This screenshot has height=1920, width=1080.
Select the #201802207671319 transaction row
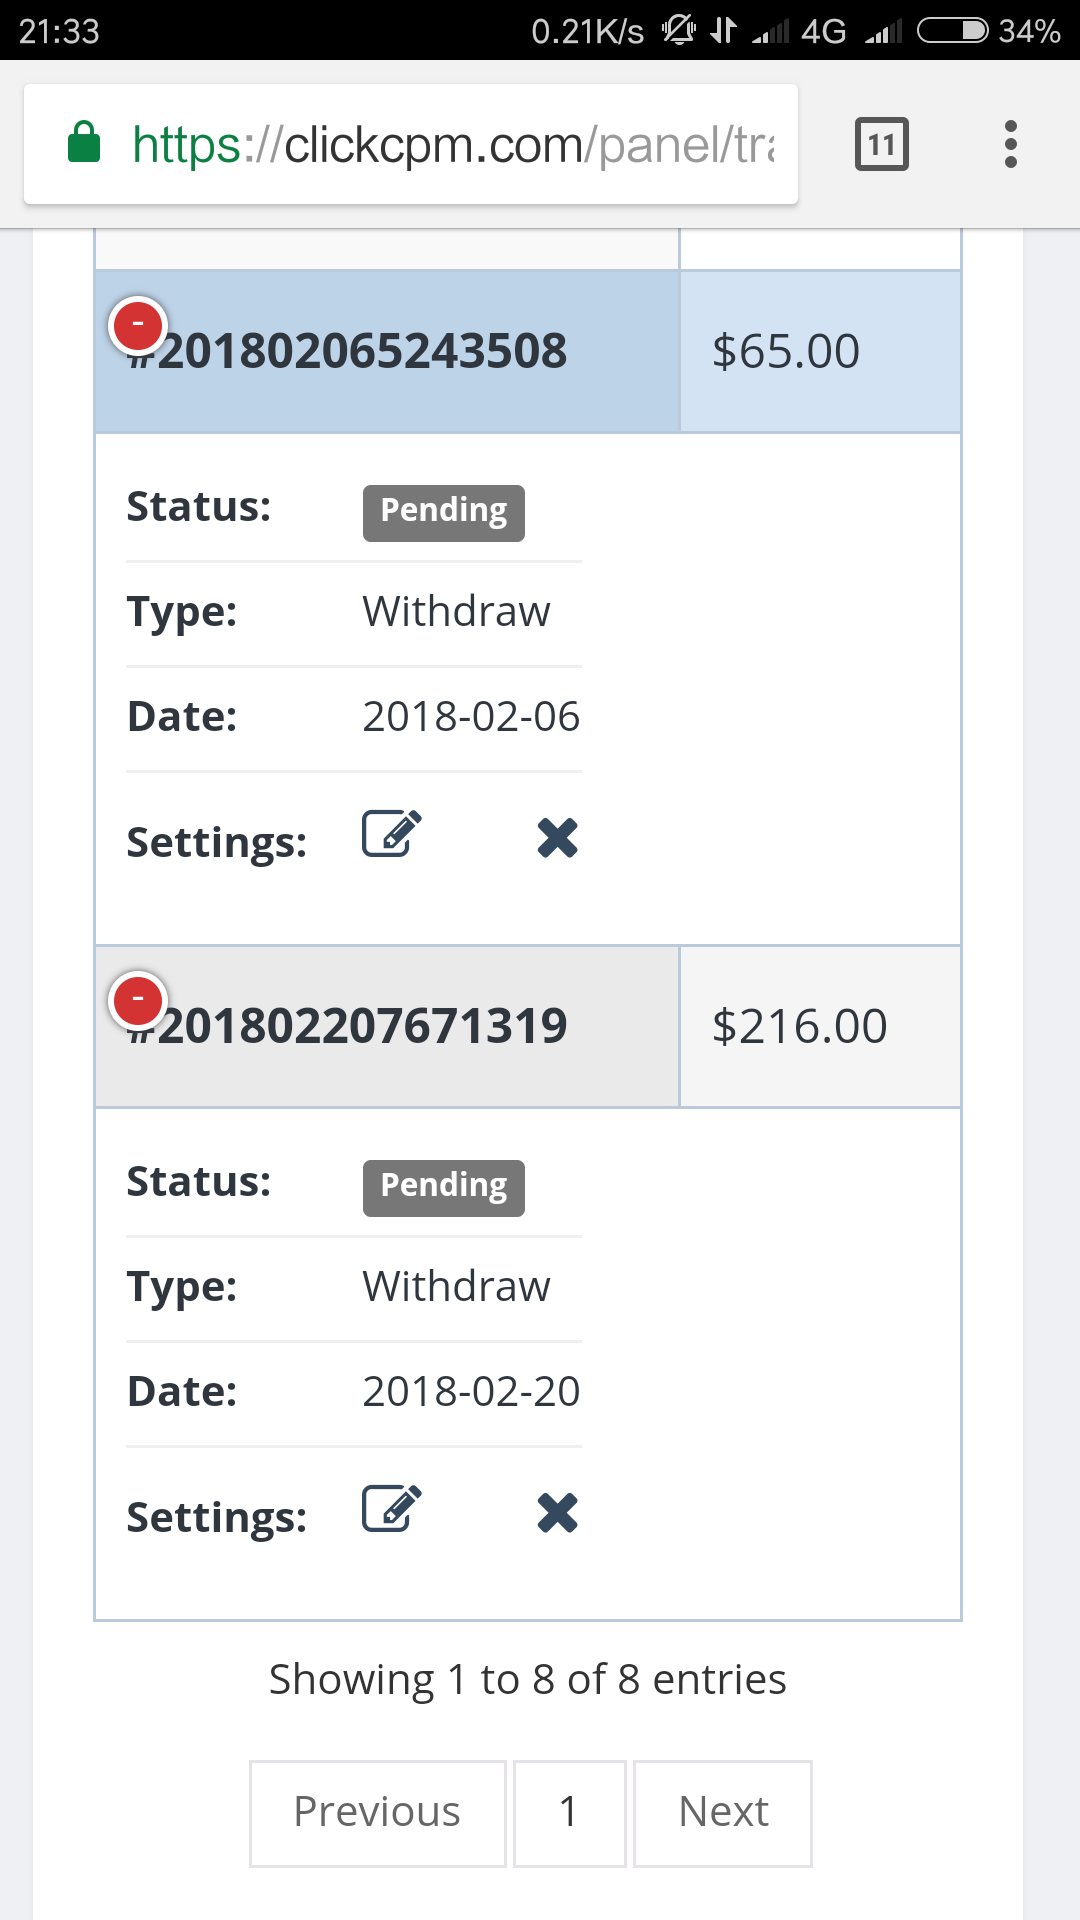click(x=387, y=1026)
